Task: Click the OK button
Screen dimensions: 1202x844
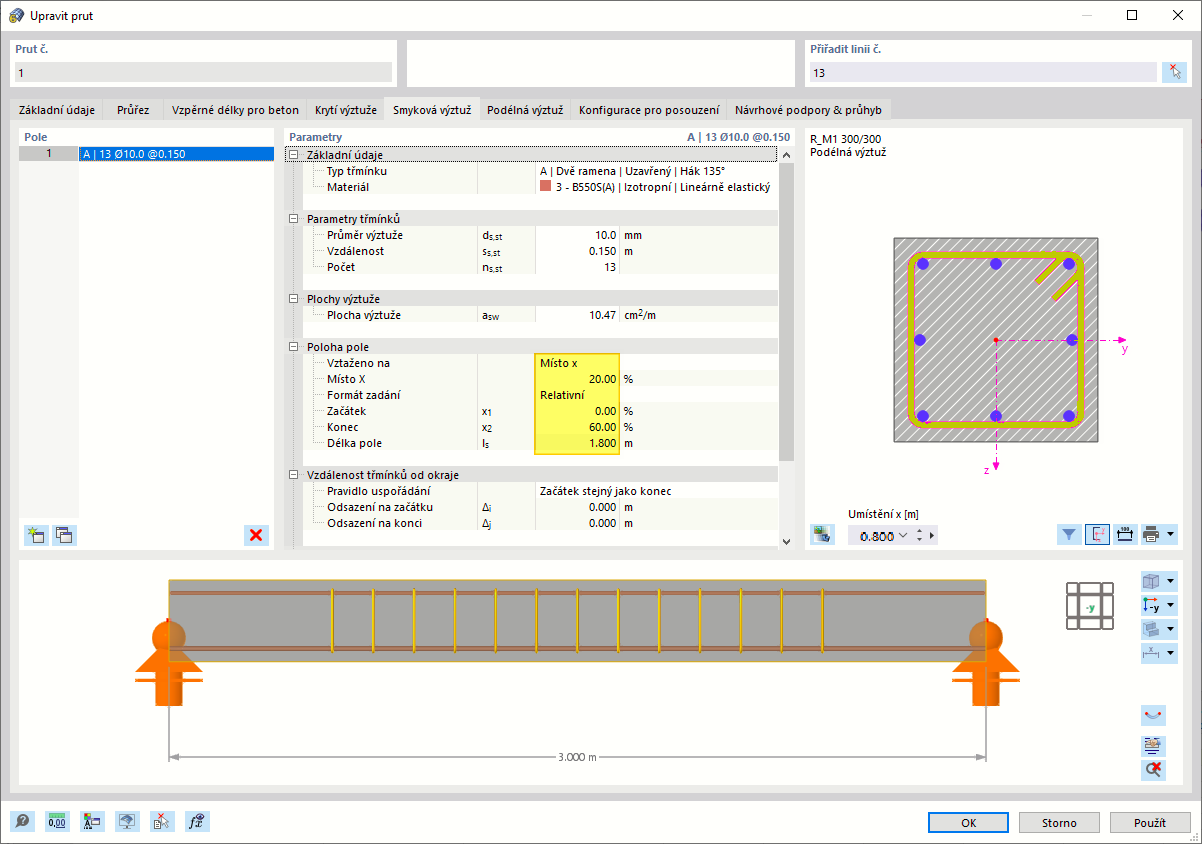Action: [x=968, y=822]
